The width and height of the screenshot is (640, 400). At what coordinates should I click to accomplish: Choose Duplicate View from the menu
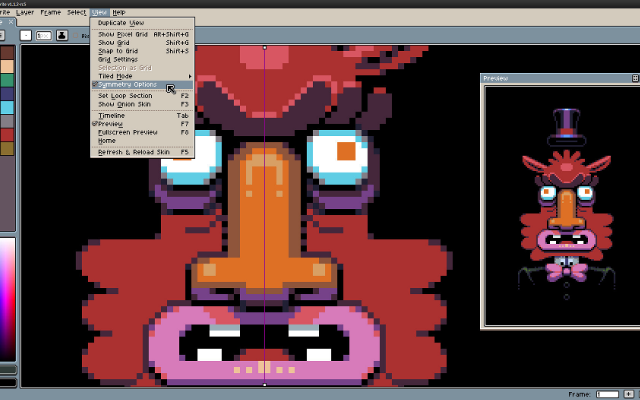coord(142,23)
